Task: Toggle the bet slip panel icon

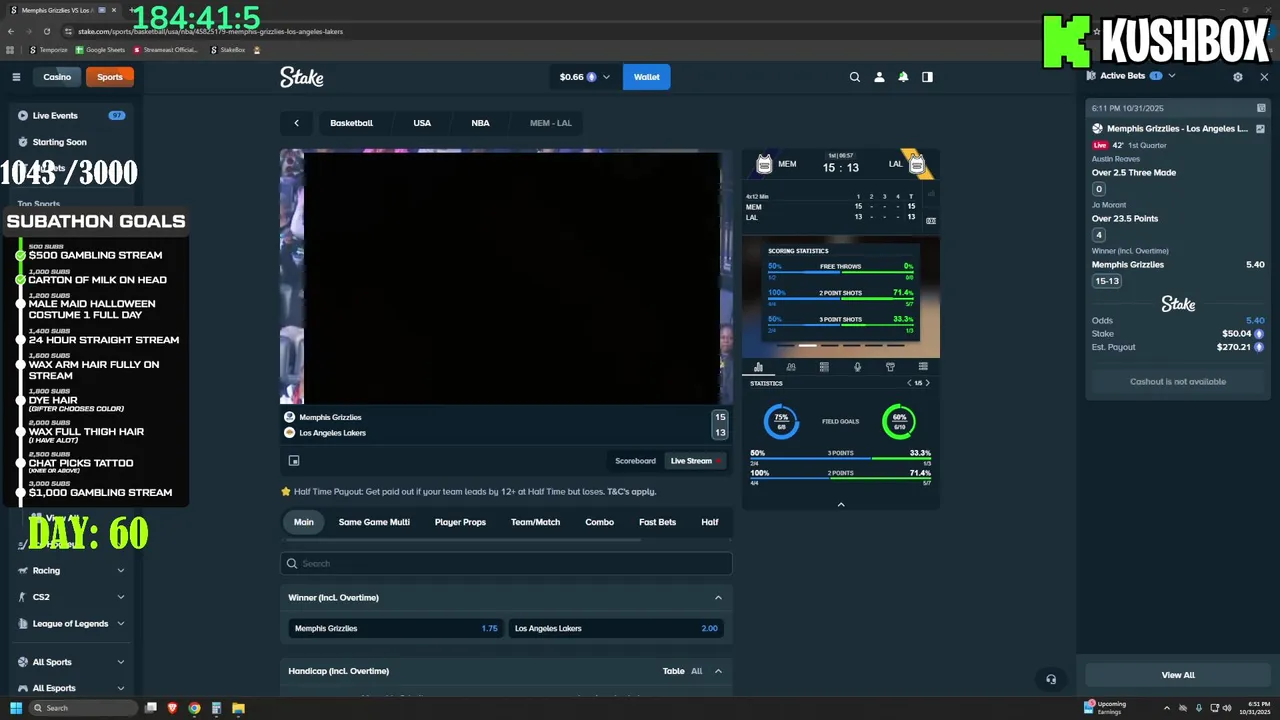Action: tap(927, 77)
